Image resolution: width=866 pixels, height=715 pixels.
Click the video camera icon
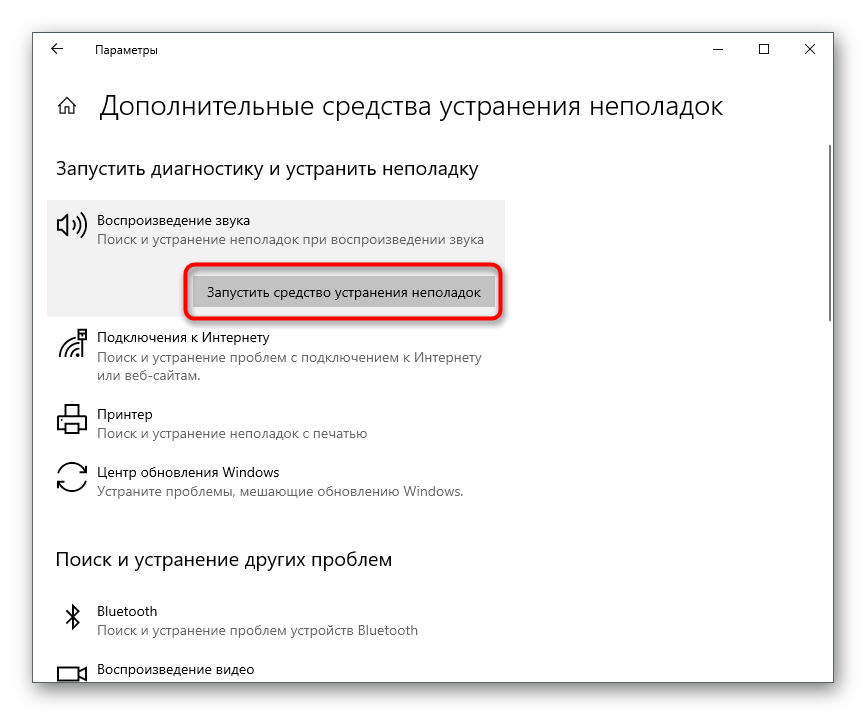pyautogui.click(x=72, y=672)
